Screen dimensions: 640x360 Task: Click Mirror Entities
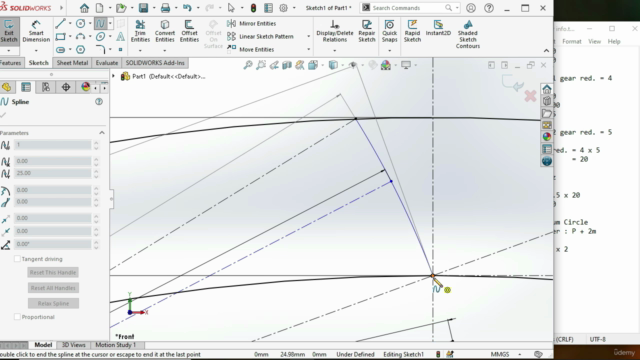tap(251, 23)
